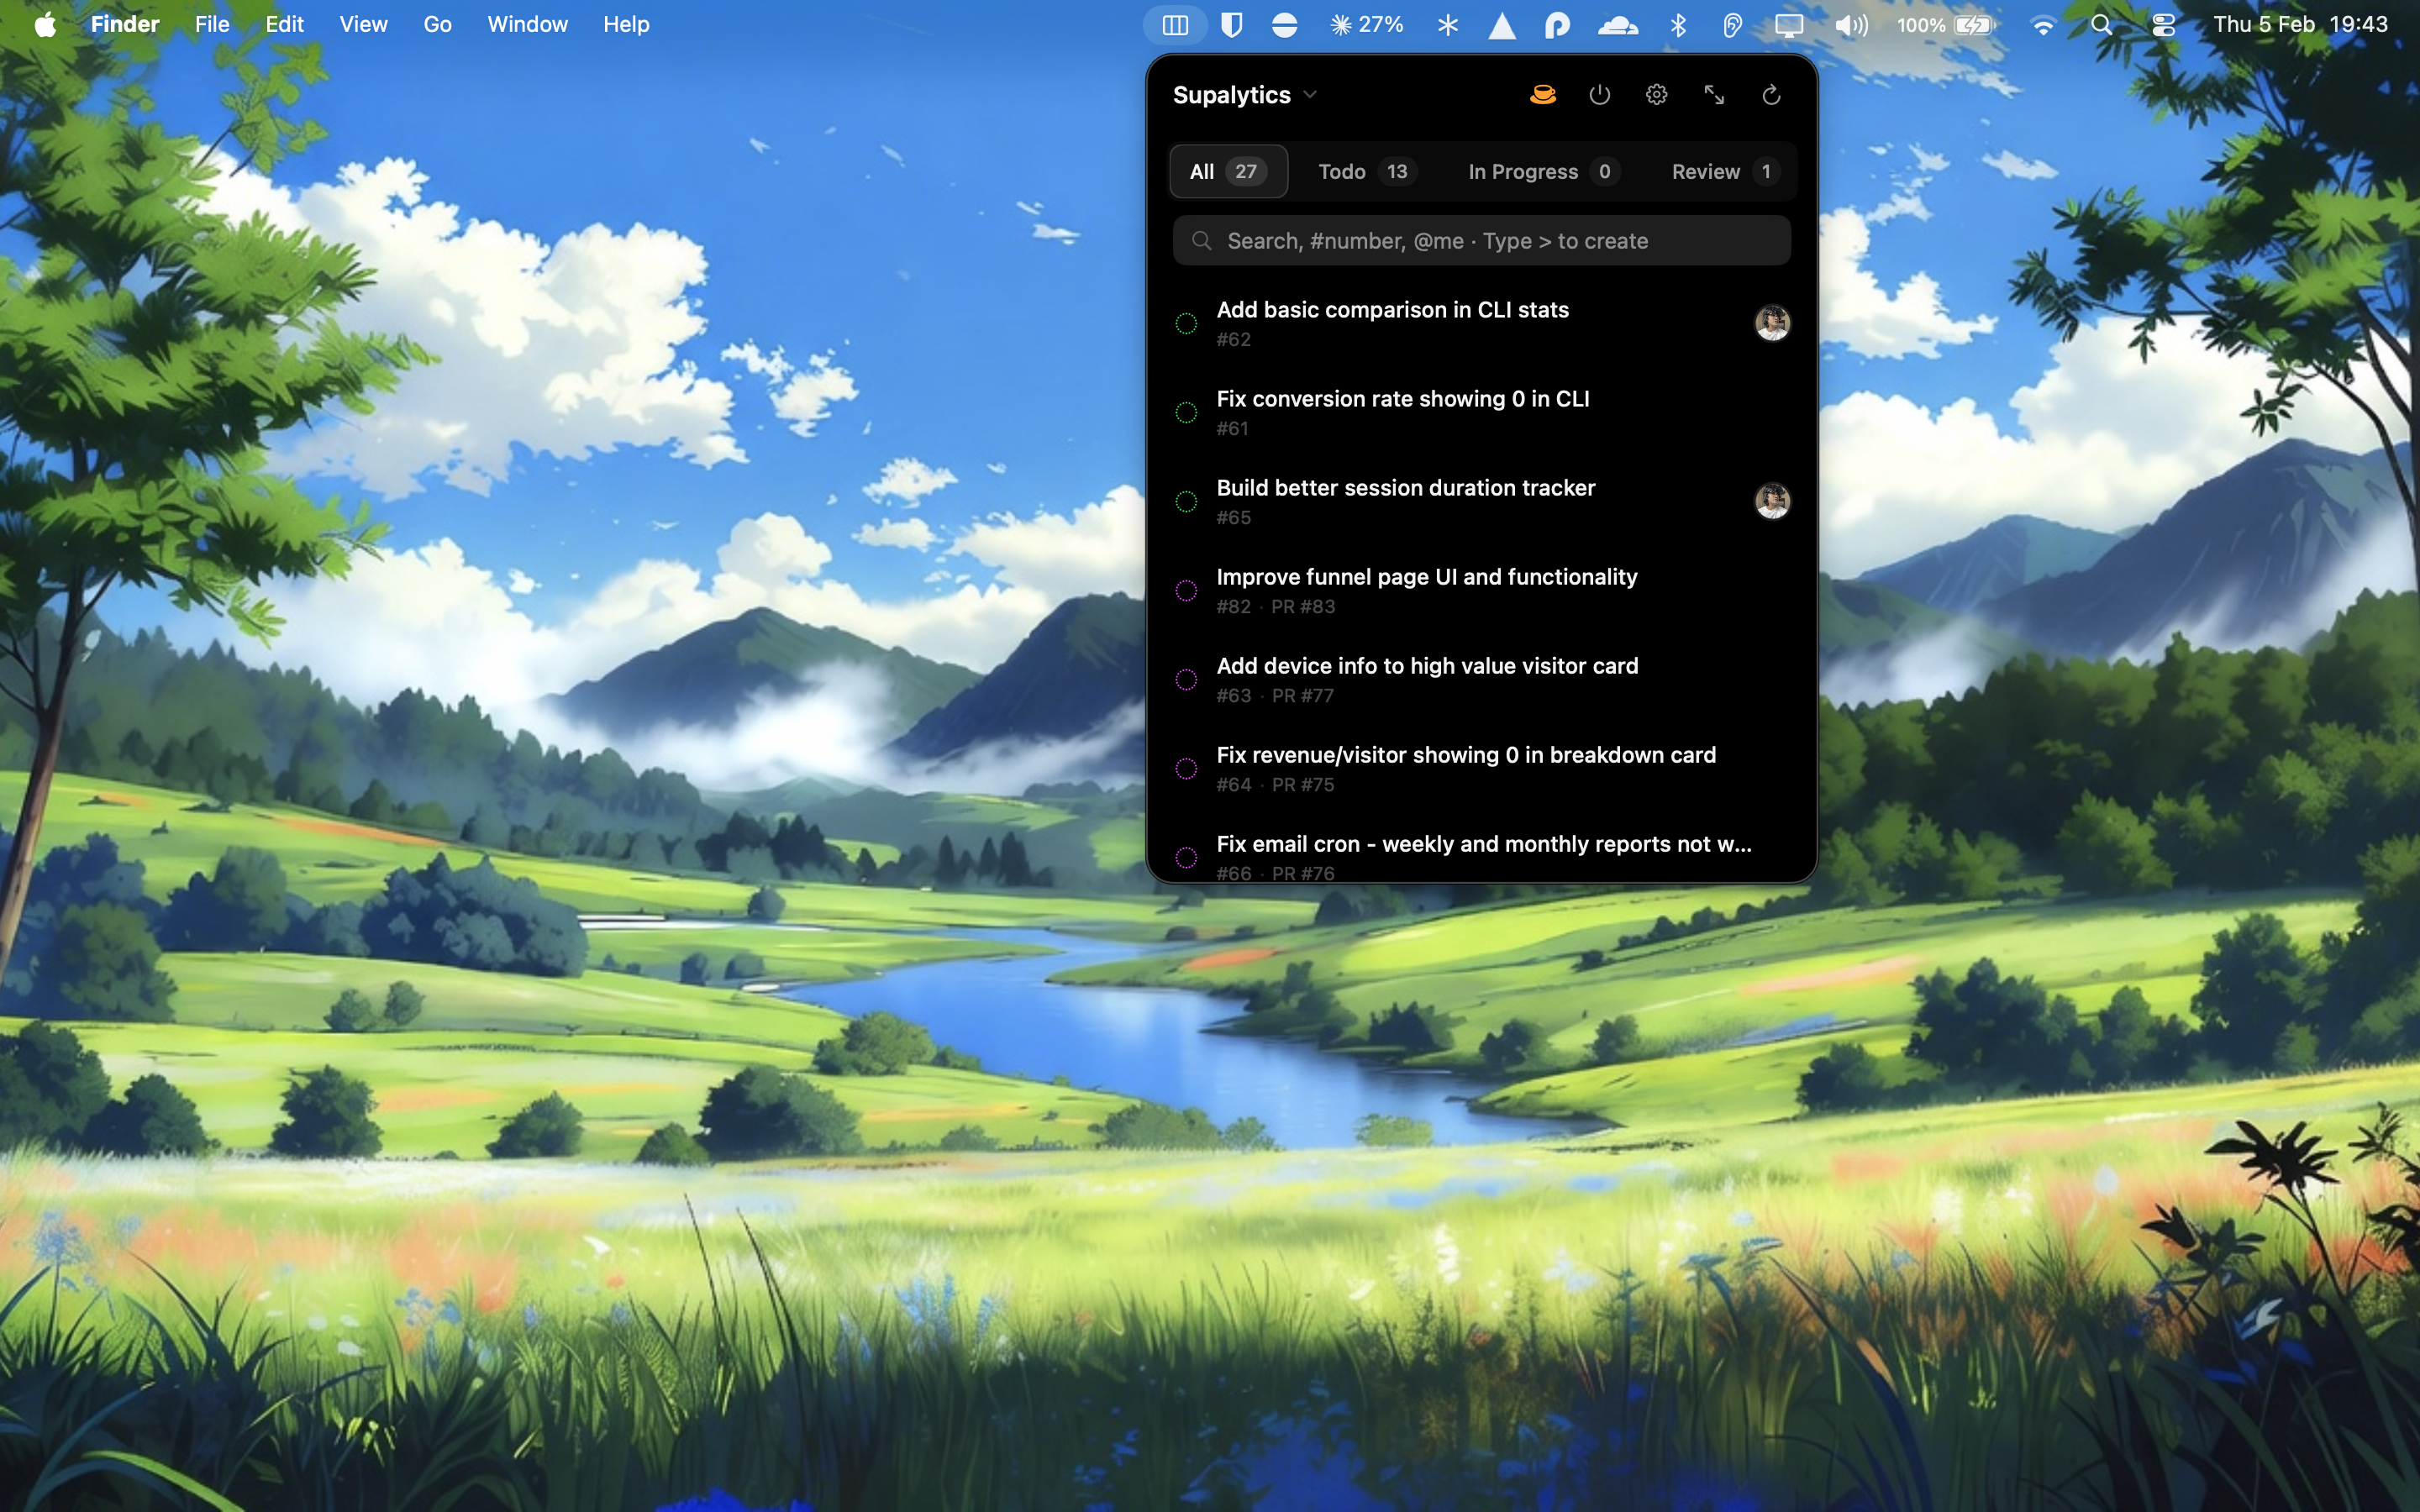Viewport: 2420px width, 1512px height.
Task: Open the Supalytics repository dropdown chevron
Action: pos(1311,94)
